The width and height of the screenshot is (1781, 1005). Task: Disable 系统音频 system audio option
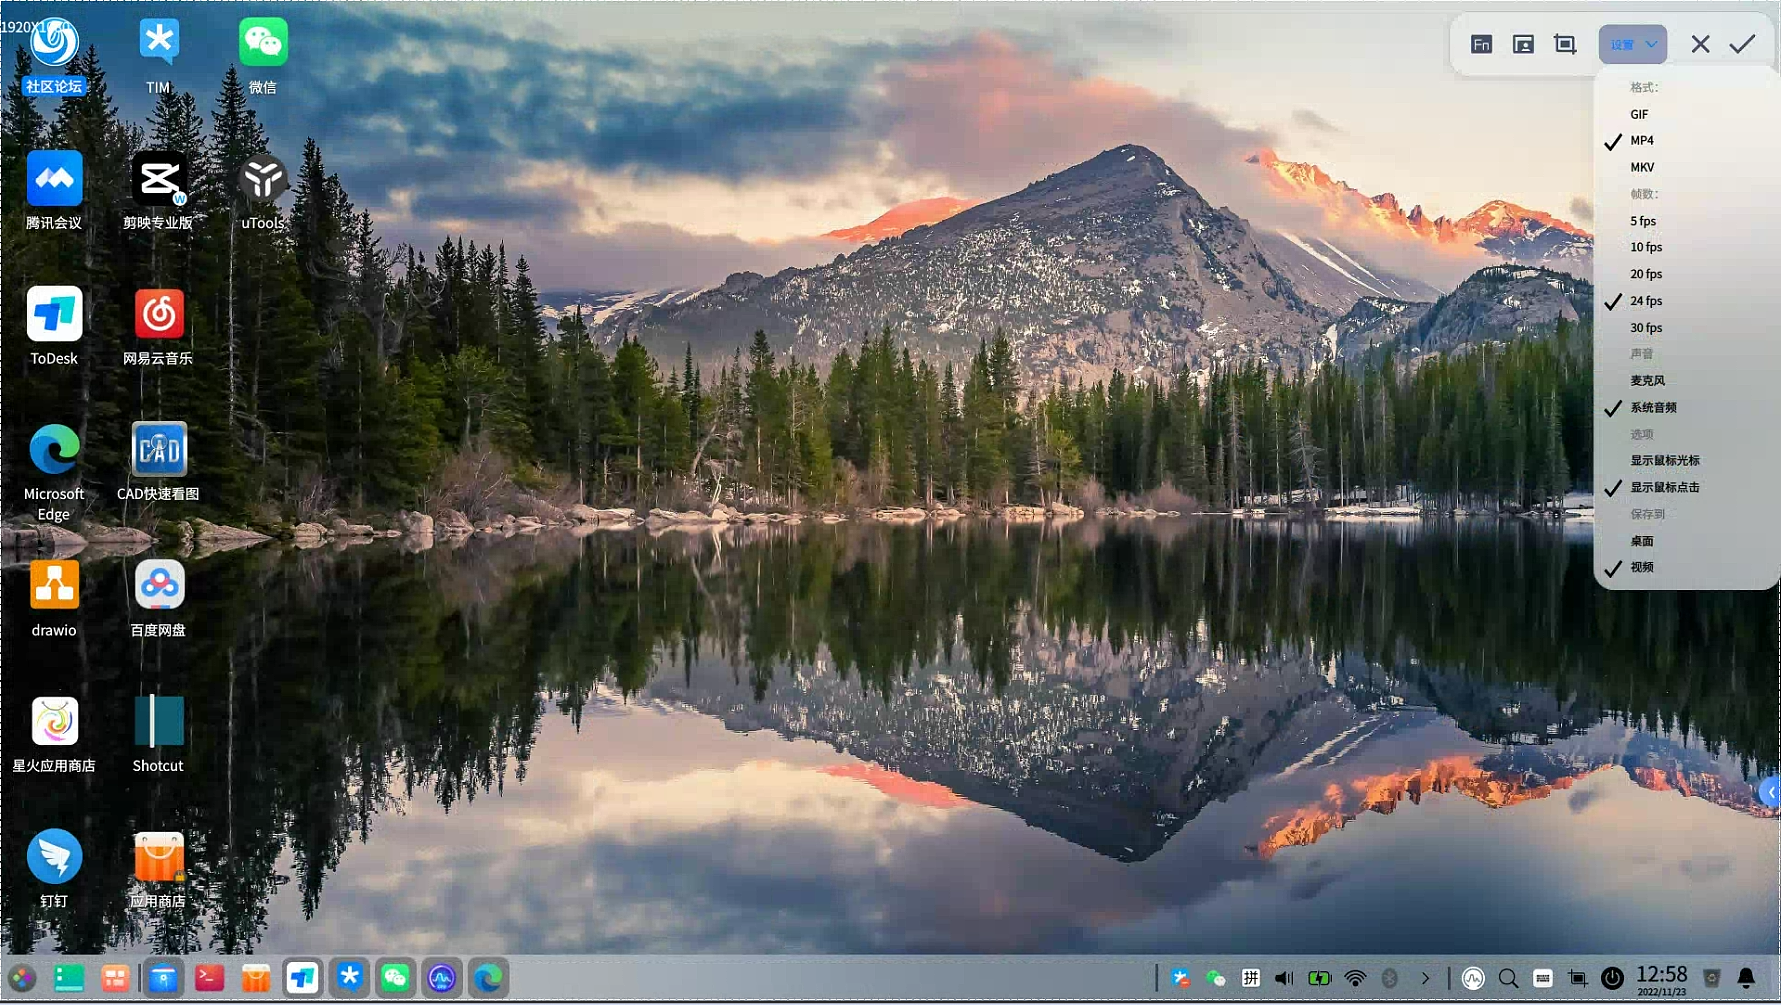click(1653, 408)
